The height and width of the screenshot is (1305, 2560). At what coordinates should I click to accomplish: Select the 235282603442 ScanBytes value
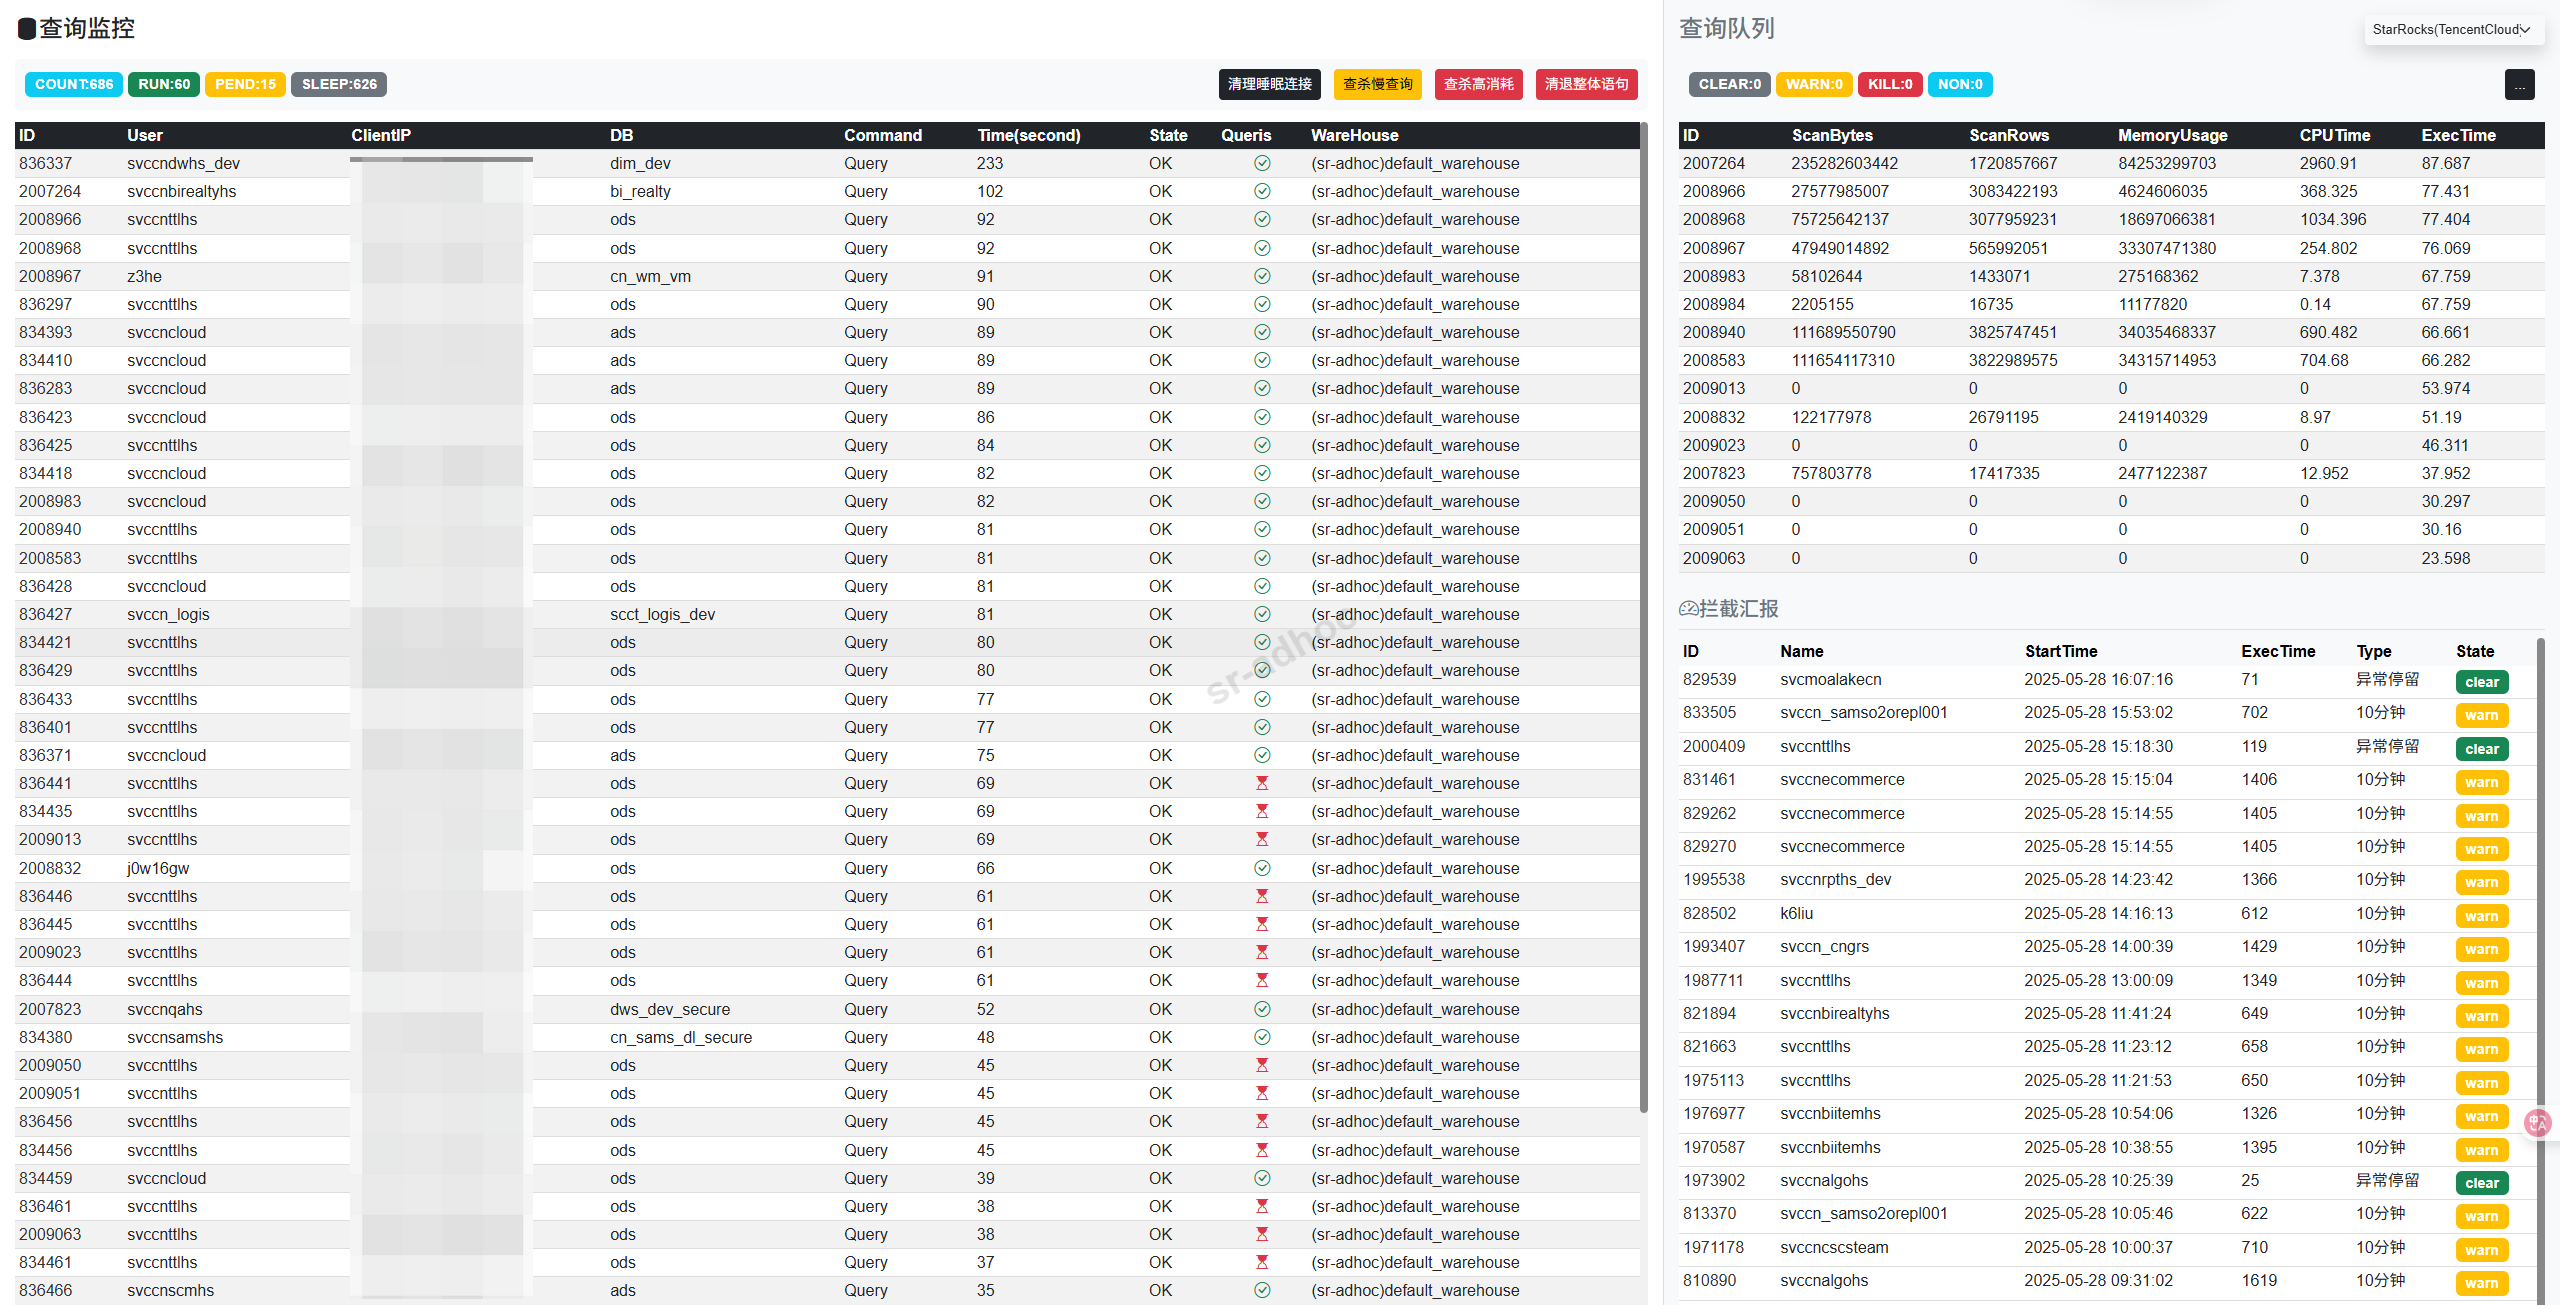1844,163
